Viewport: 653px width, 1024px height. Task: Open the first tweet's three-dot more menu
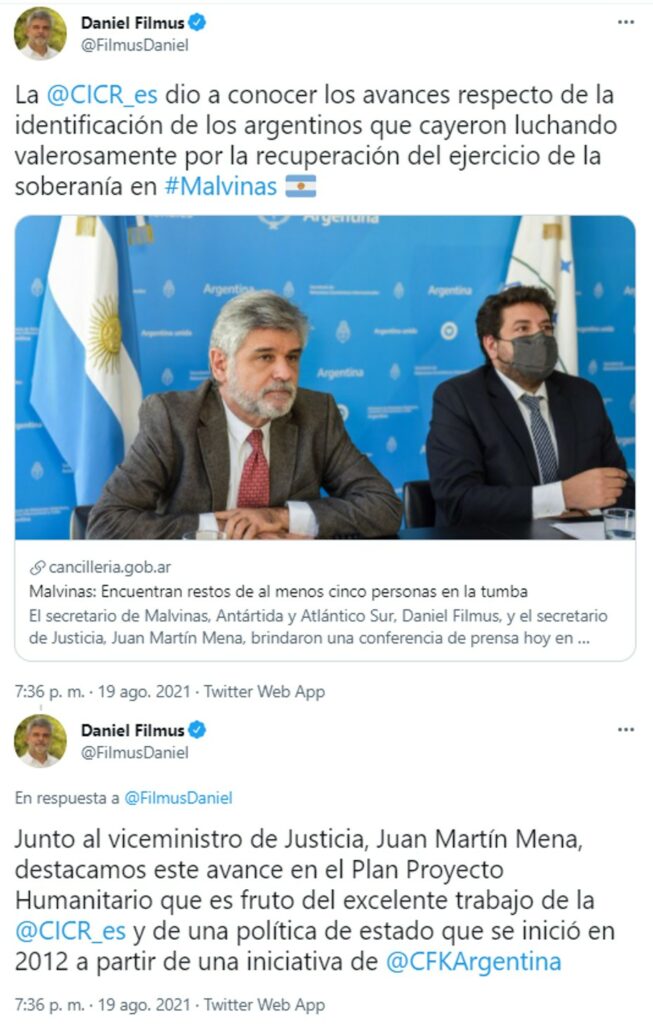(626, 22)
